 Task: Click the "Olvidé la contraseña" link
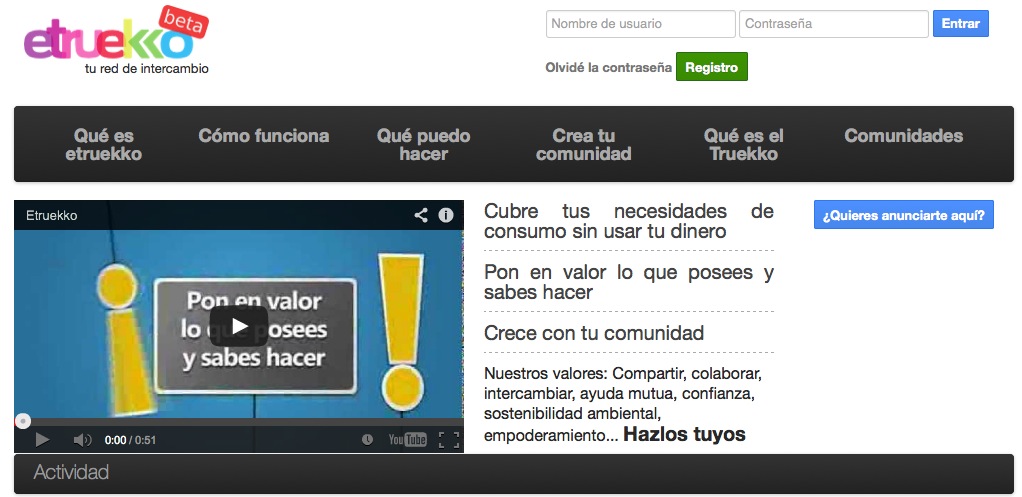tap(608, 68)
